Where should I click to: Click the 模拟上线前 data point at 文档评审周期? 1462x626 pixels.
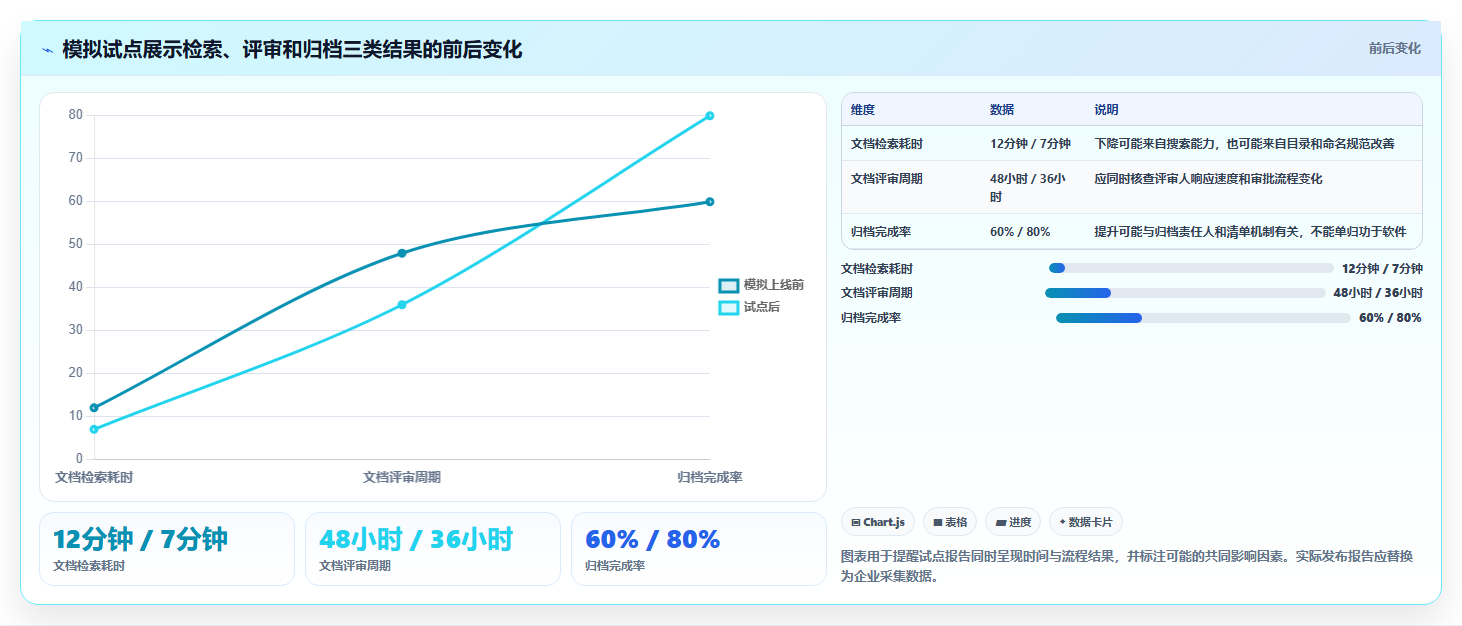[402, 253]
